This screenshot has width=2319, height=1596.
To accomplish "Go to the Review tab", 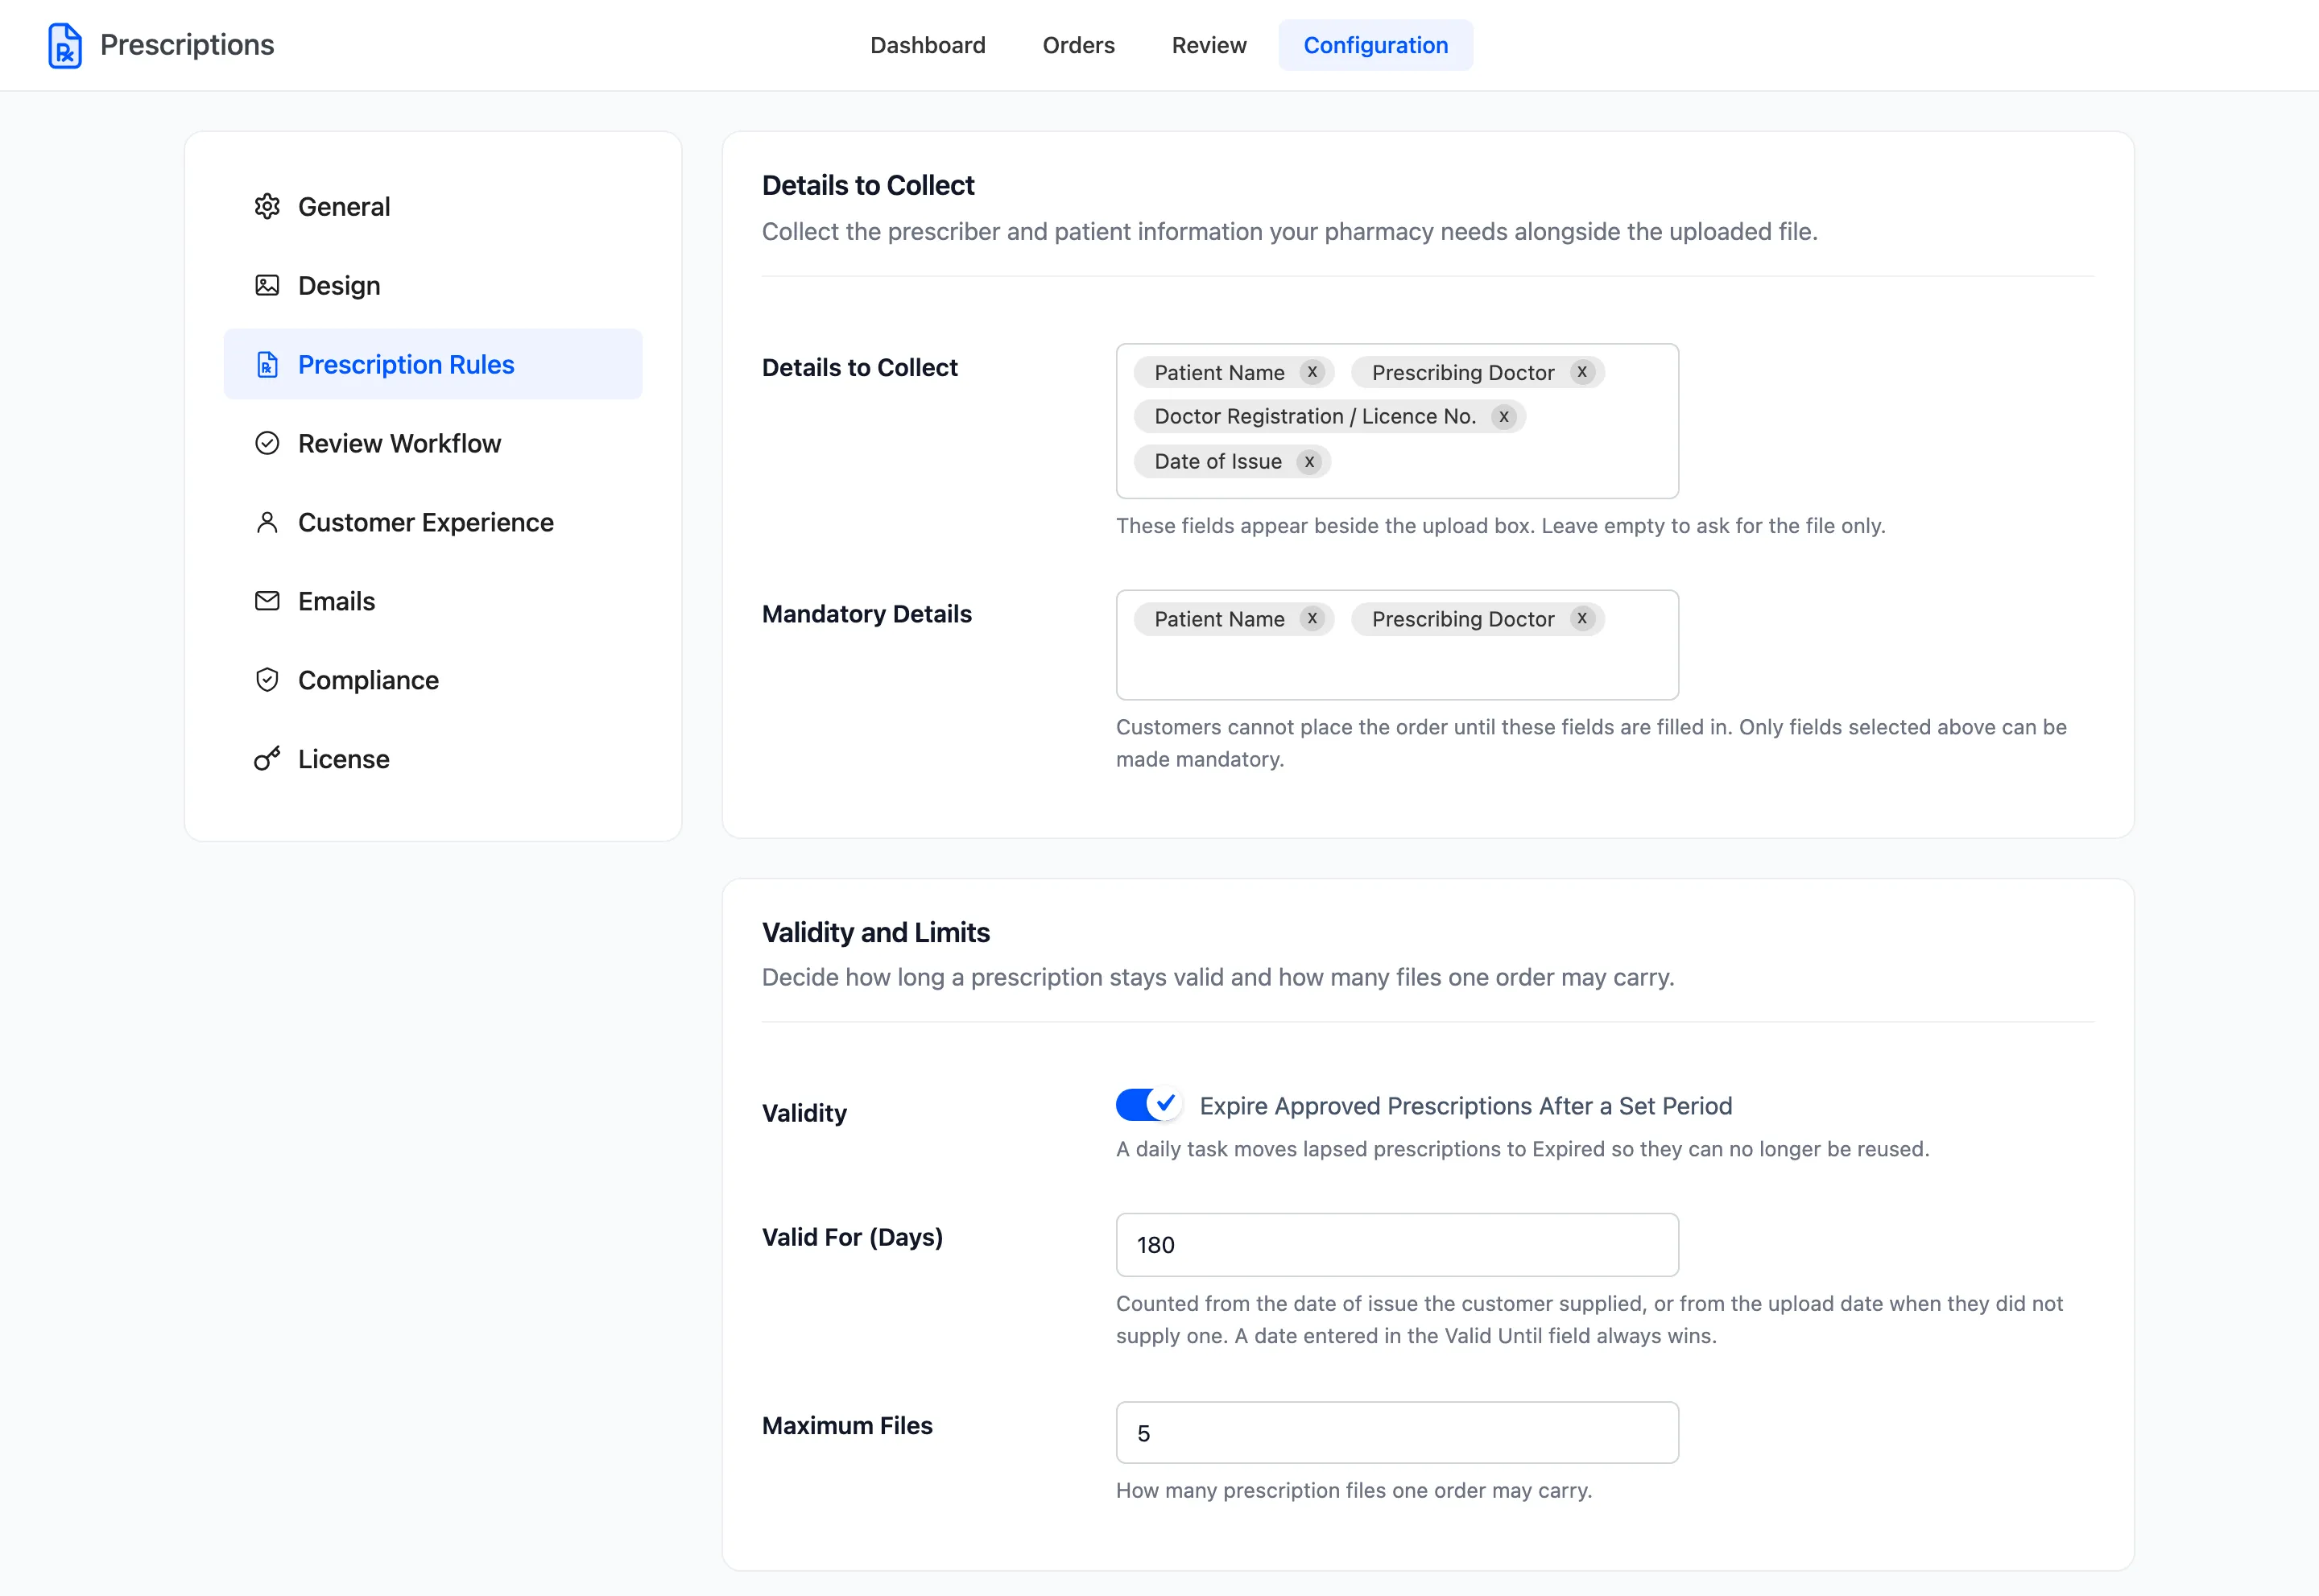I will (1209, 45).
